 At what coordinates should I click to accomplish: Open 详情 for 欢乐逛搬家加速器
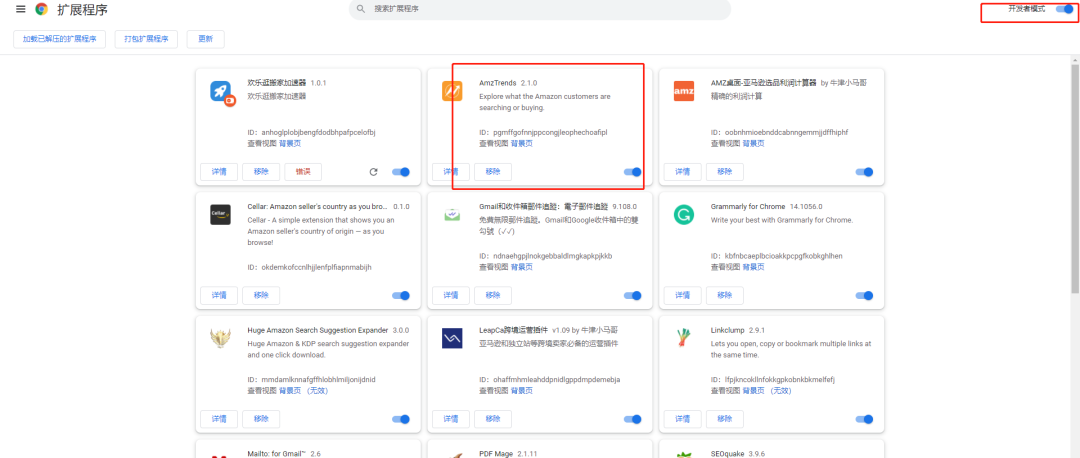tap(219, 172)
